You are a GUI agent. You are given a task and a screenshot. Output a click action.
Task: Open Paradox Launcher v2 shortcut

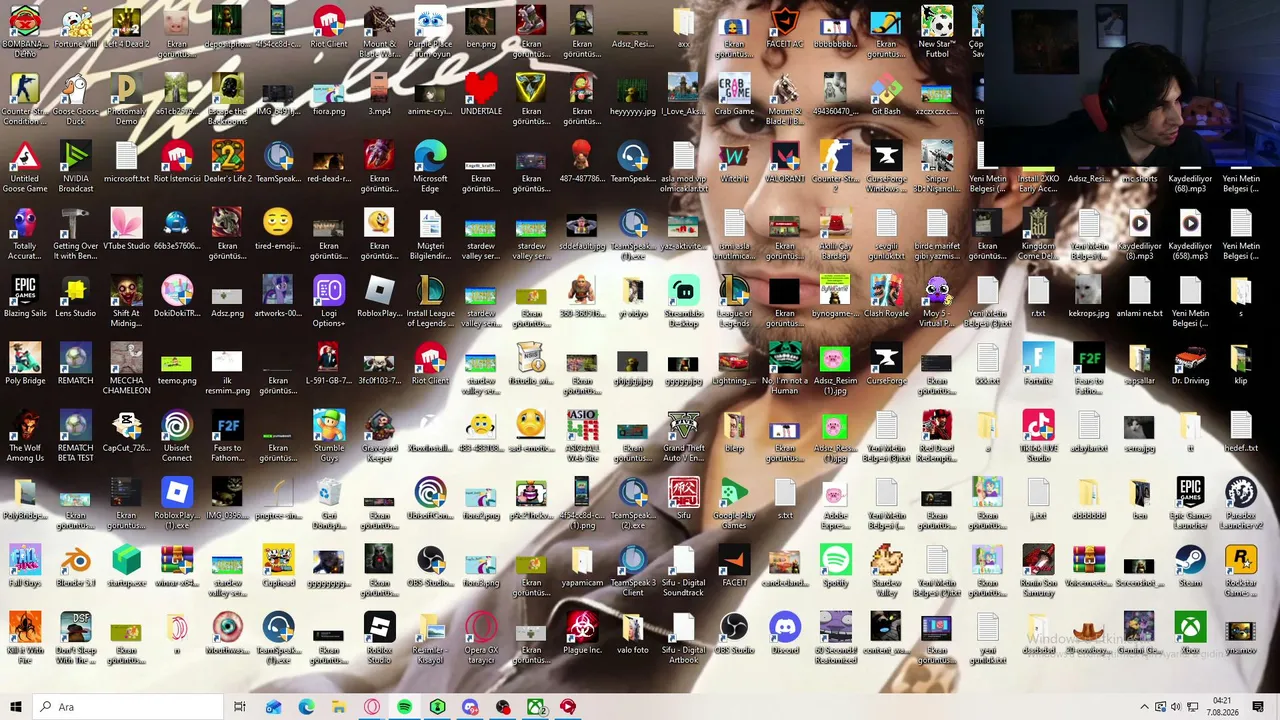click(x=1241, y=503)
